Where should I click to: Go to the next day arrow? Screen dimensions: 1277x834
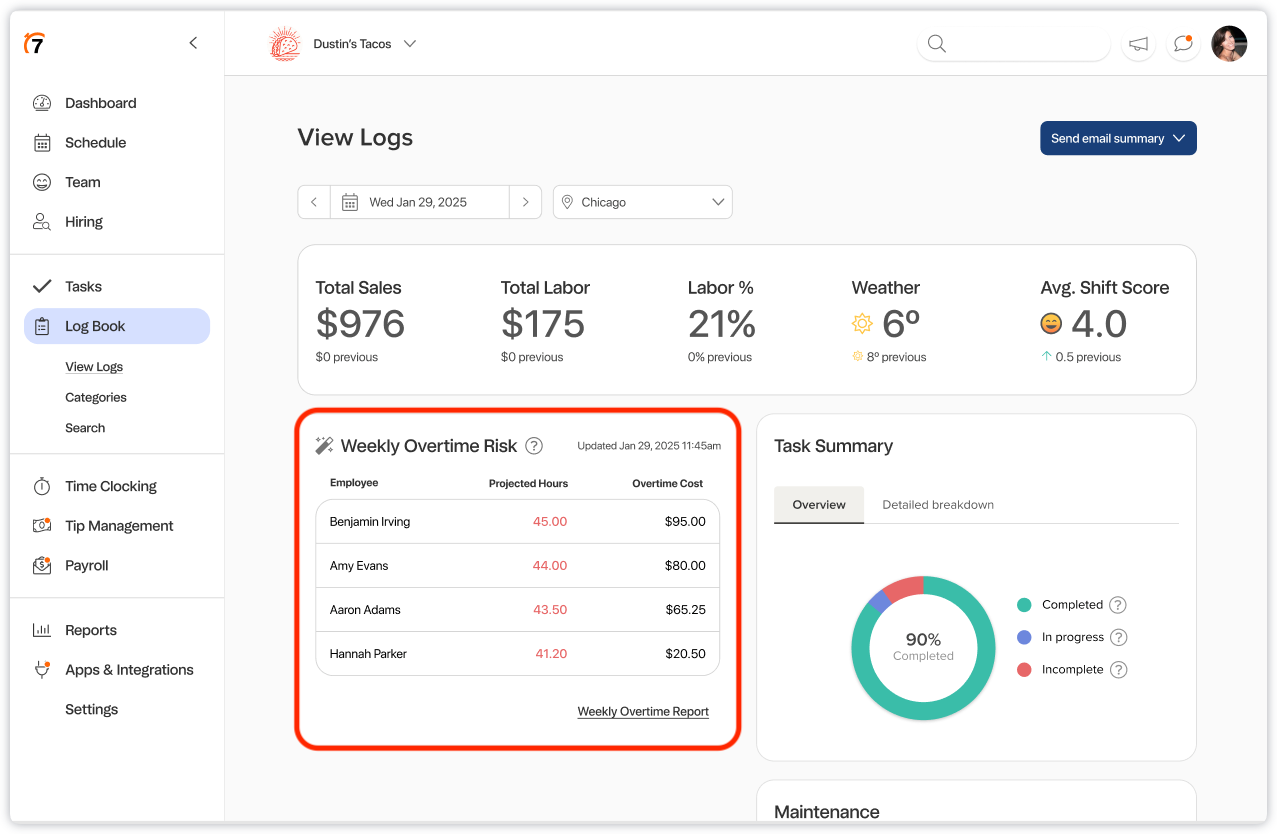pos(525,202)
